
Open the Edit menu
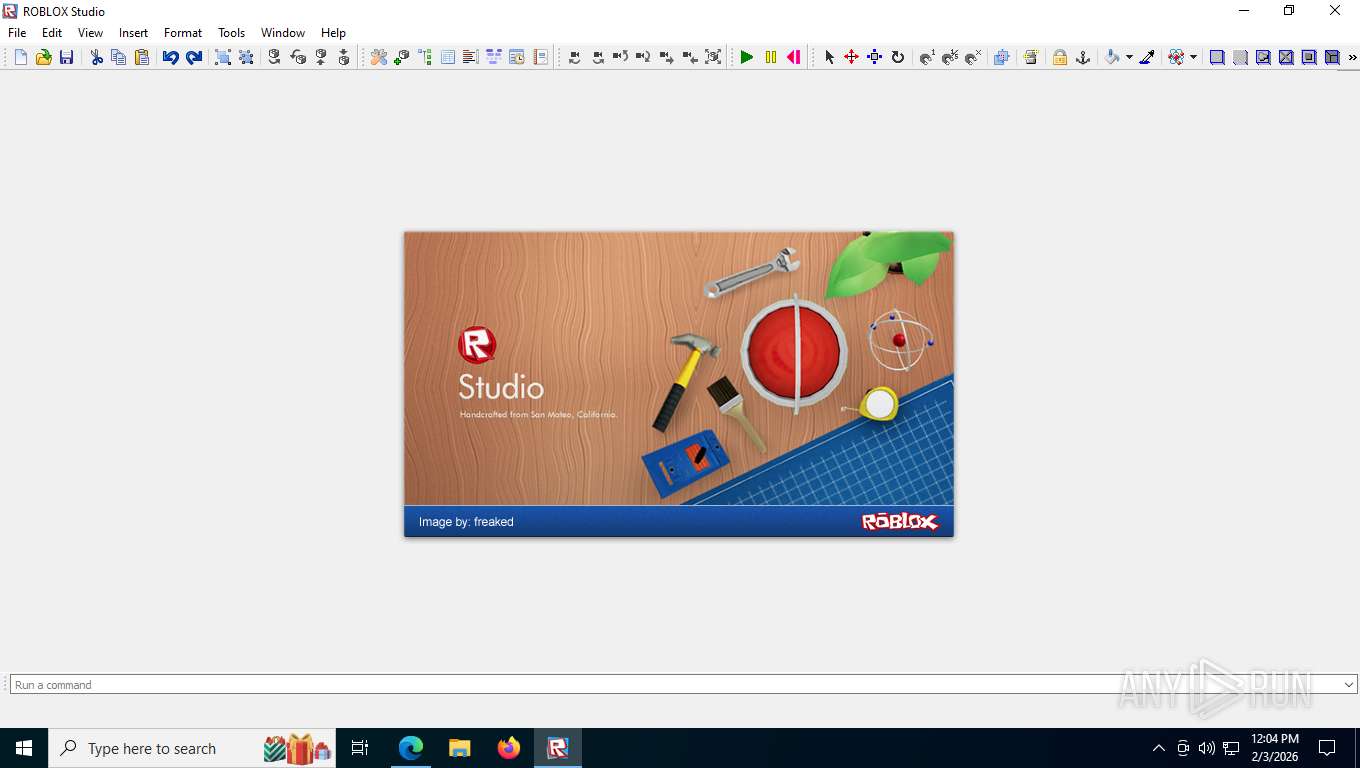coord(52,33)
